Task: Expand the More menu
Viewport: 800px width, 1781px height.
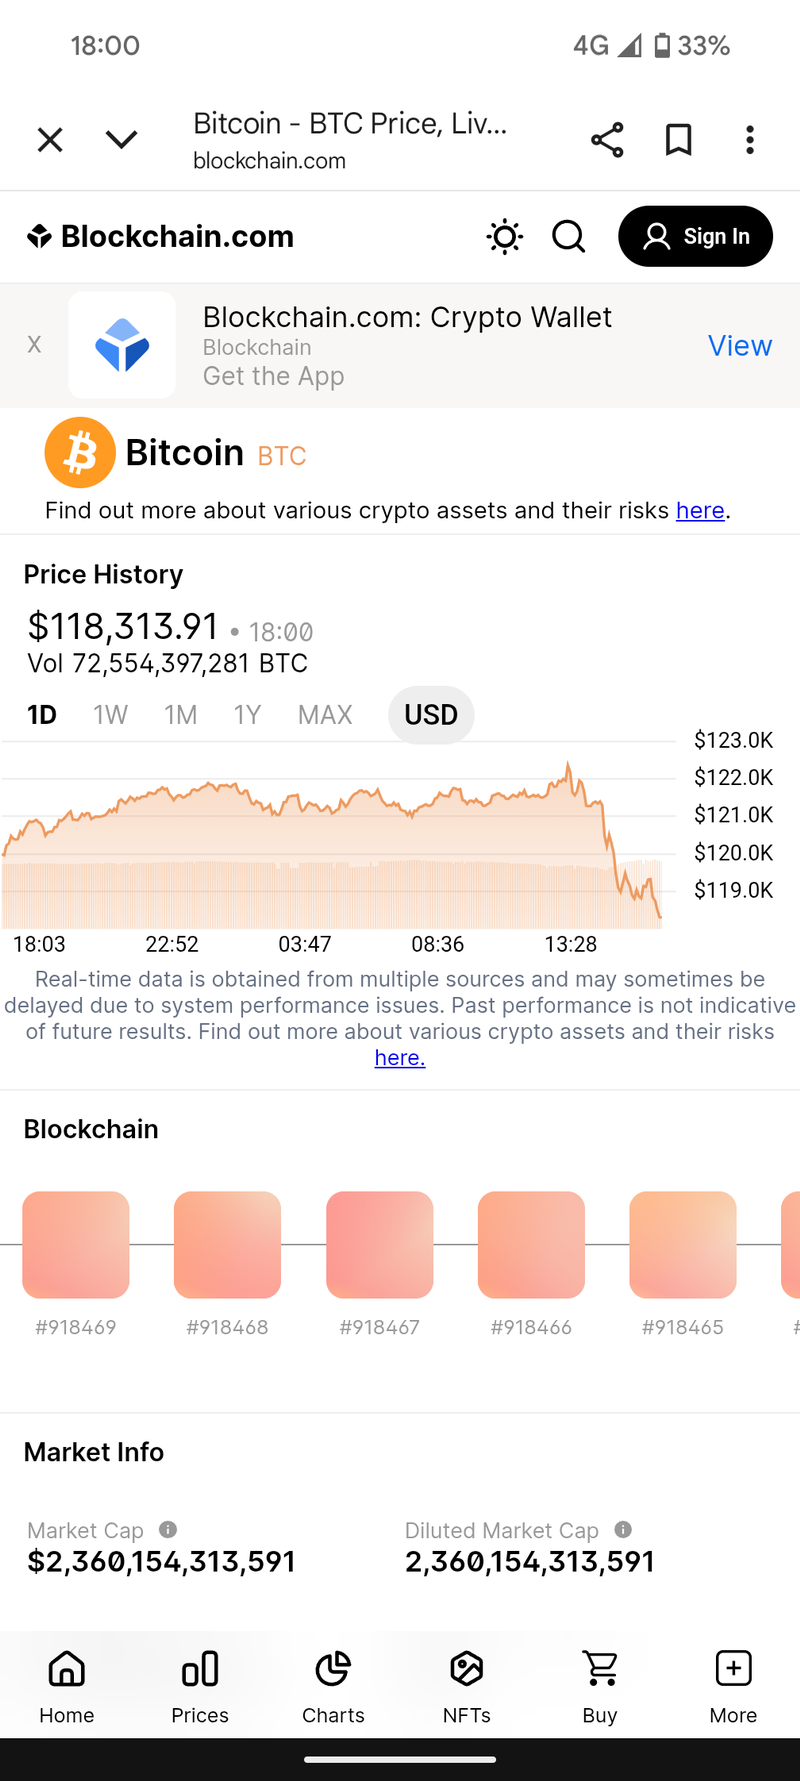Action: point(733,1687)
